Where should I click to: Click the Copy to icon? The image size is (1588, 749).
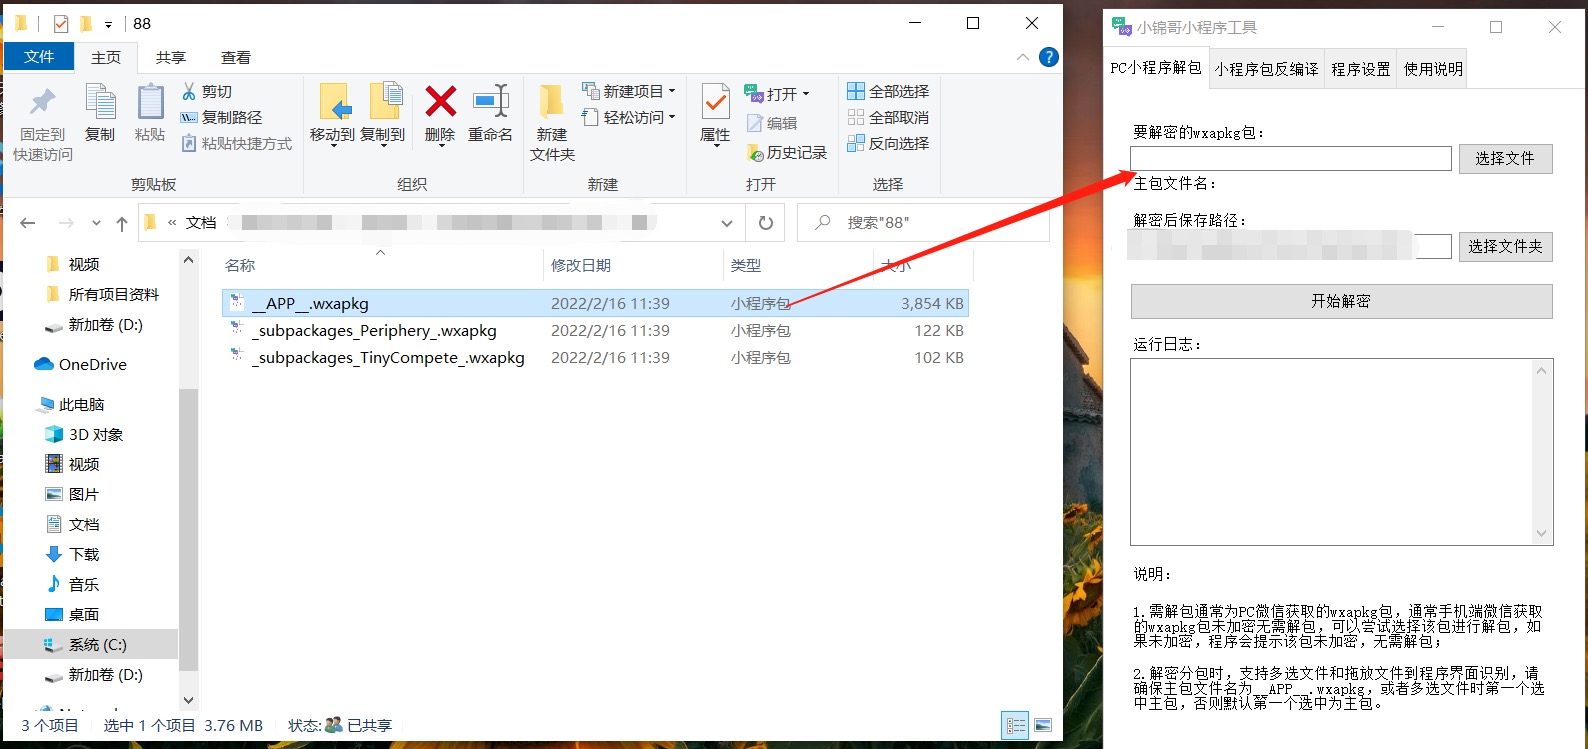coord(384,102)
